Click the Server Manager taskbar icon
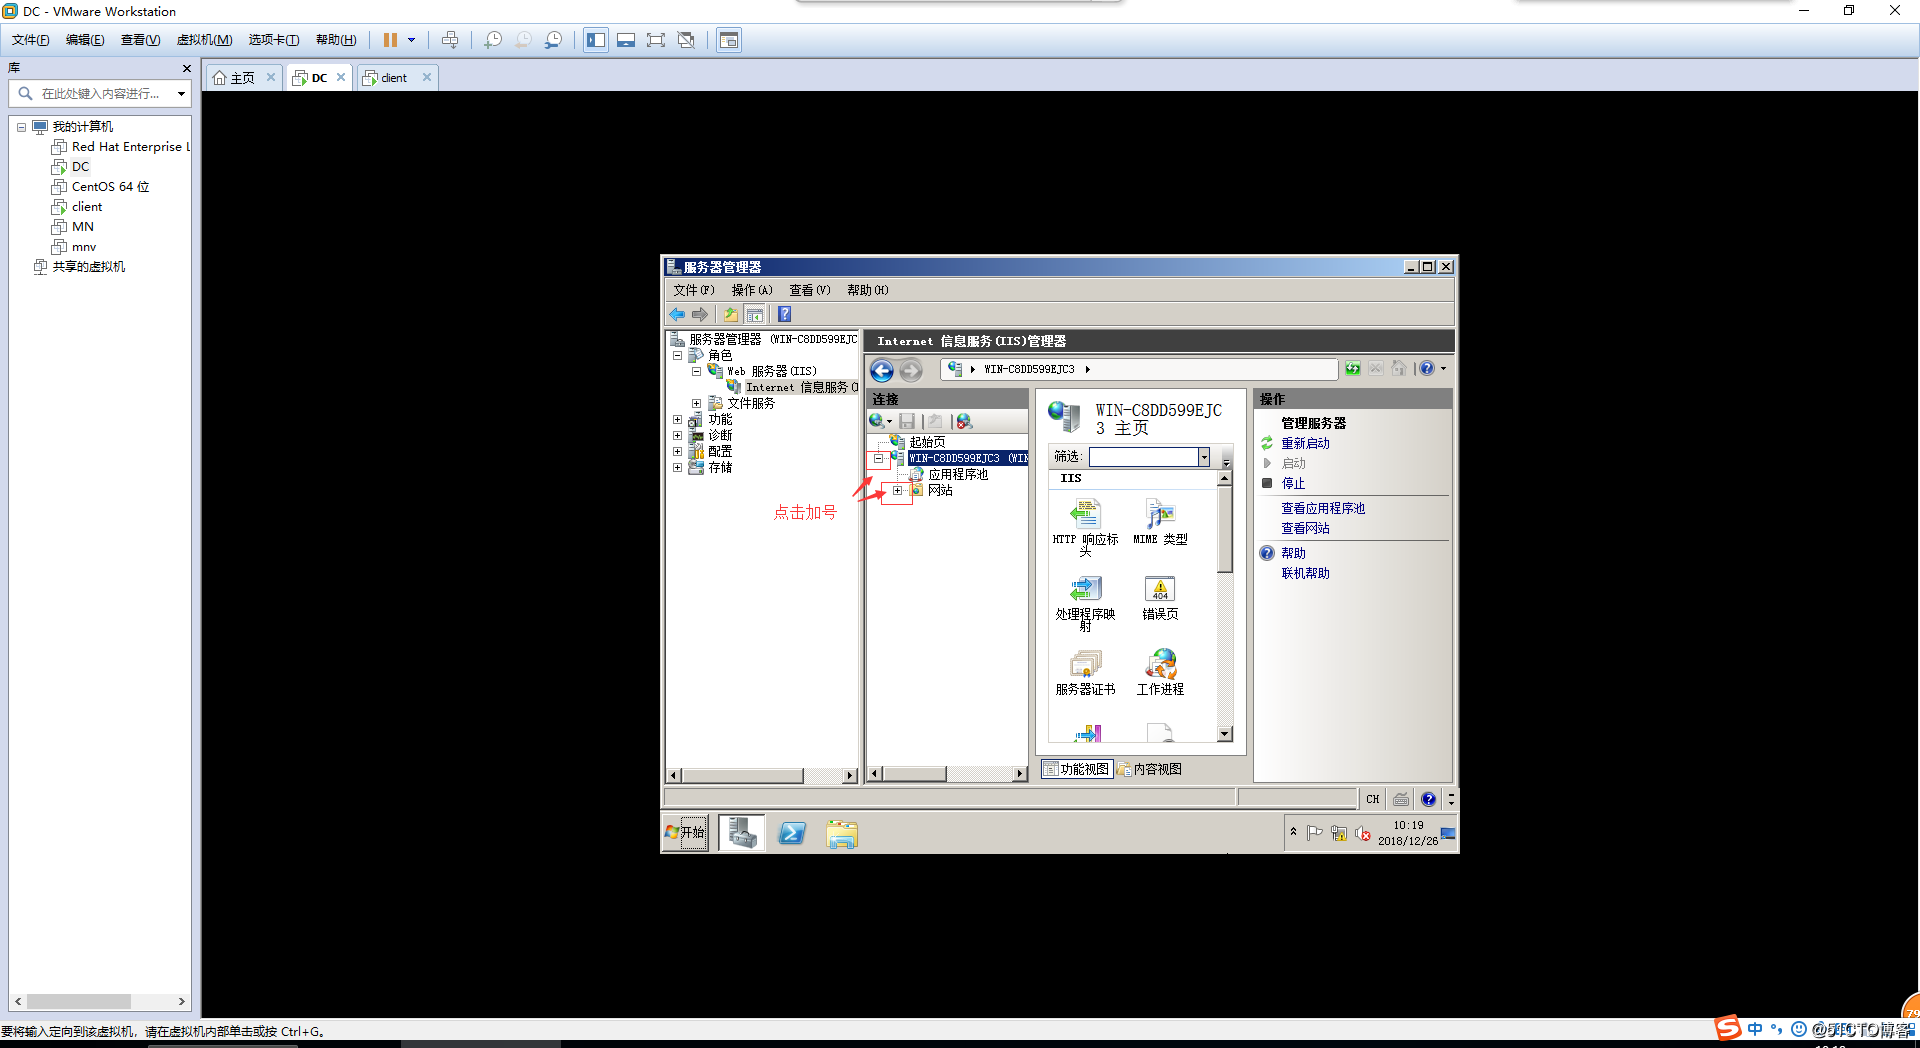This screenshot has height=1048, width=1920. click(x=742, y=833)
